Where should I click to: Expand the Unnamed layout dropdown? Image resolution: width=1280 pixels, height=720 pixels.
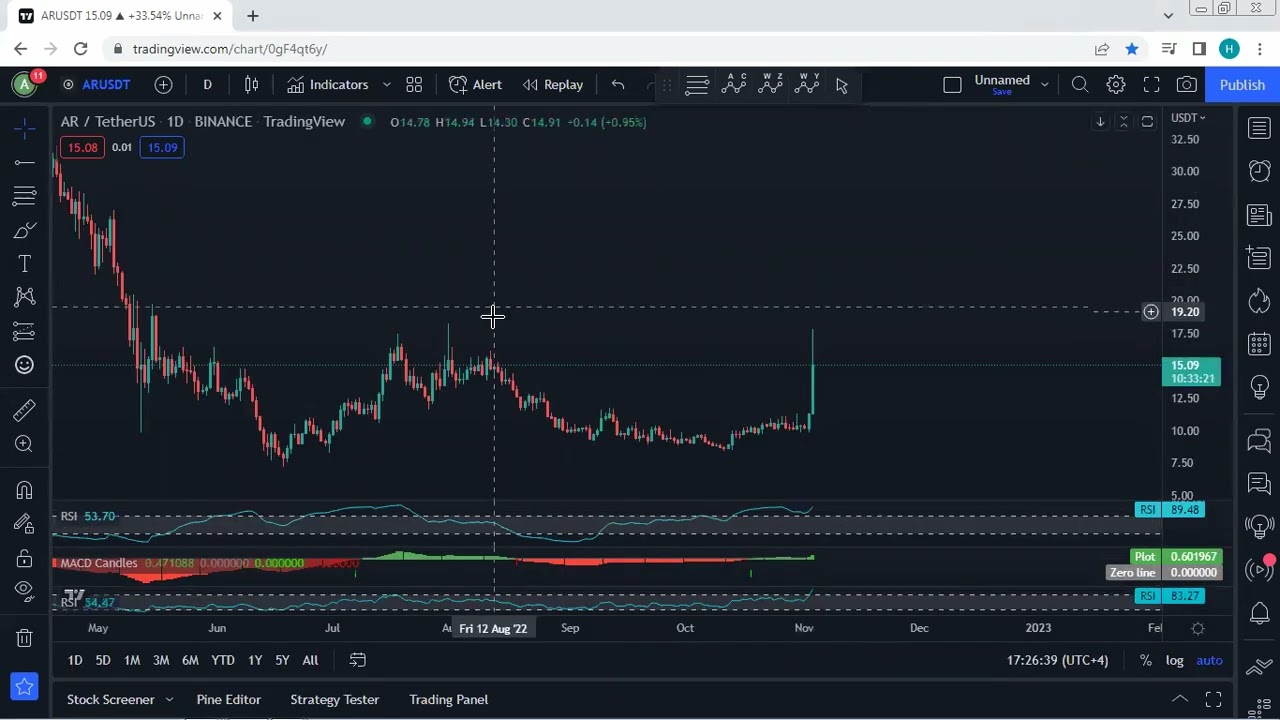1044,85
